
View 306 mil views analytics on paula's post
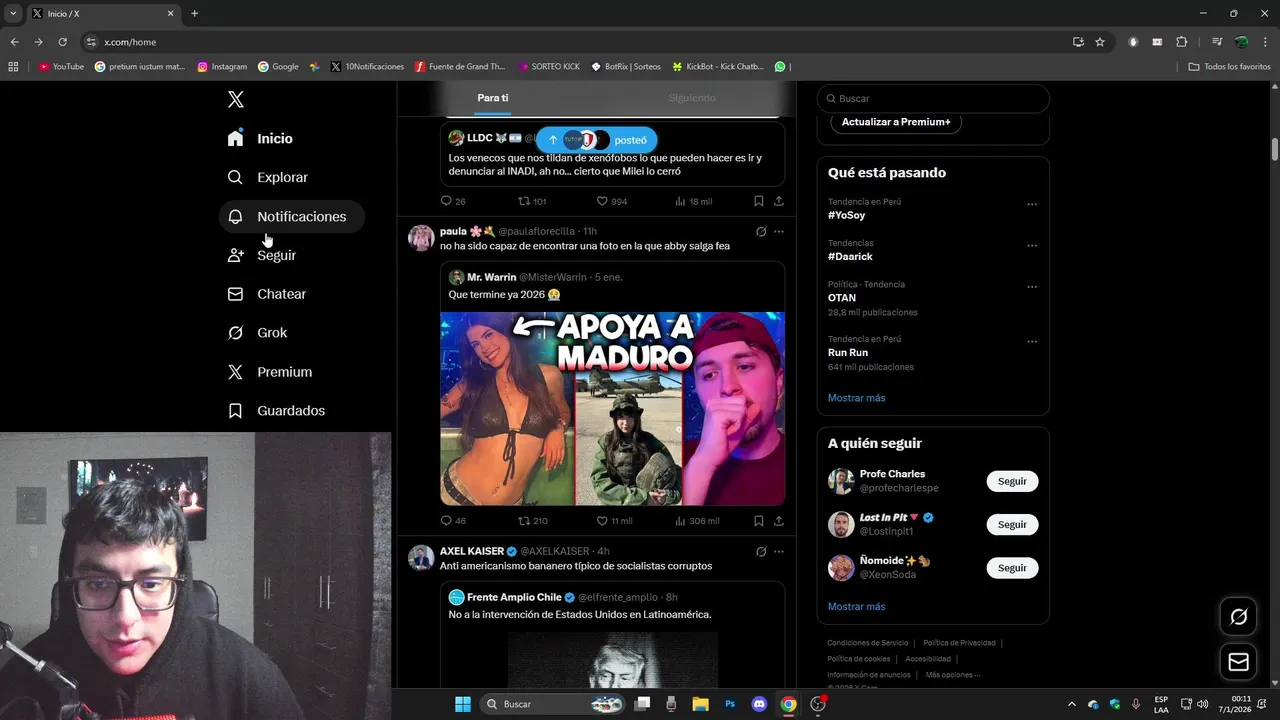697,521
